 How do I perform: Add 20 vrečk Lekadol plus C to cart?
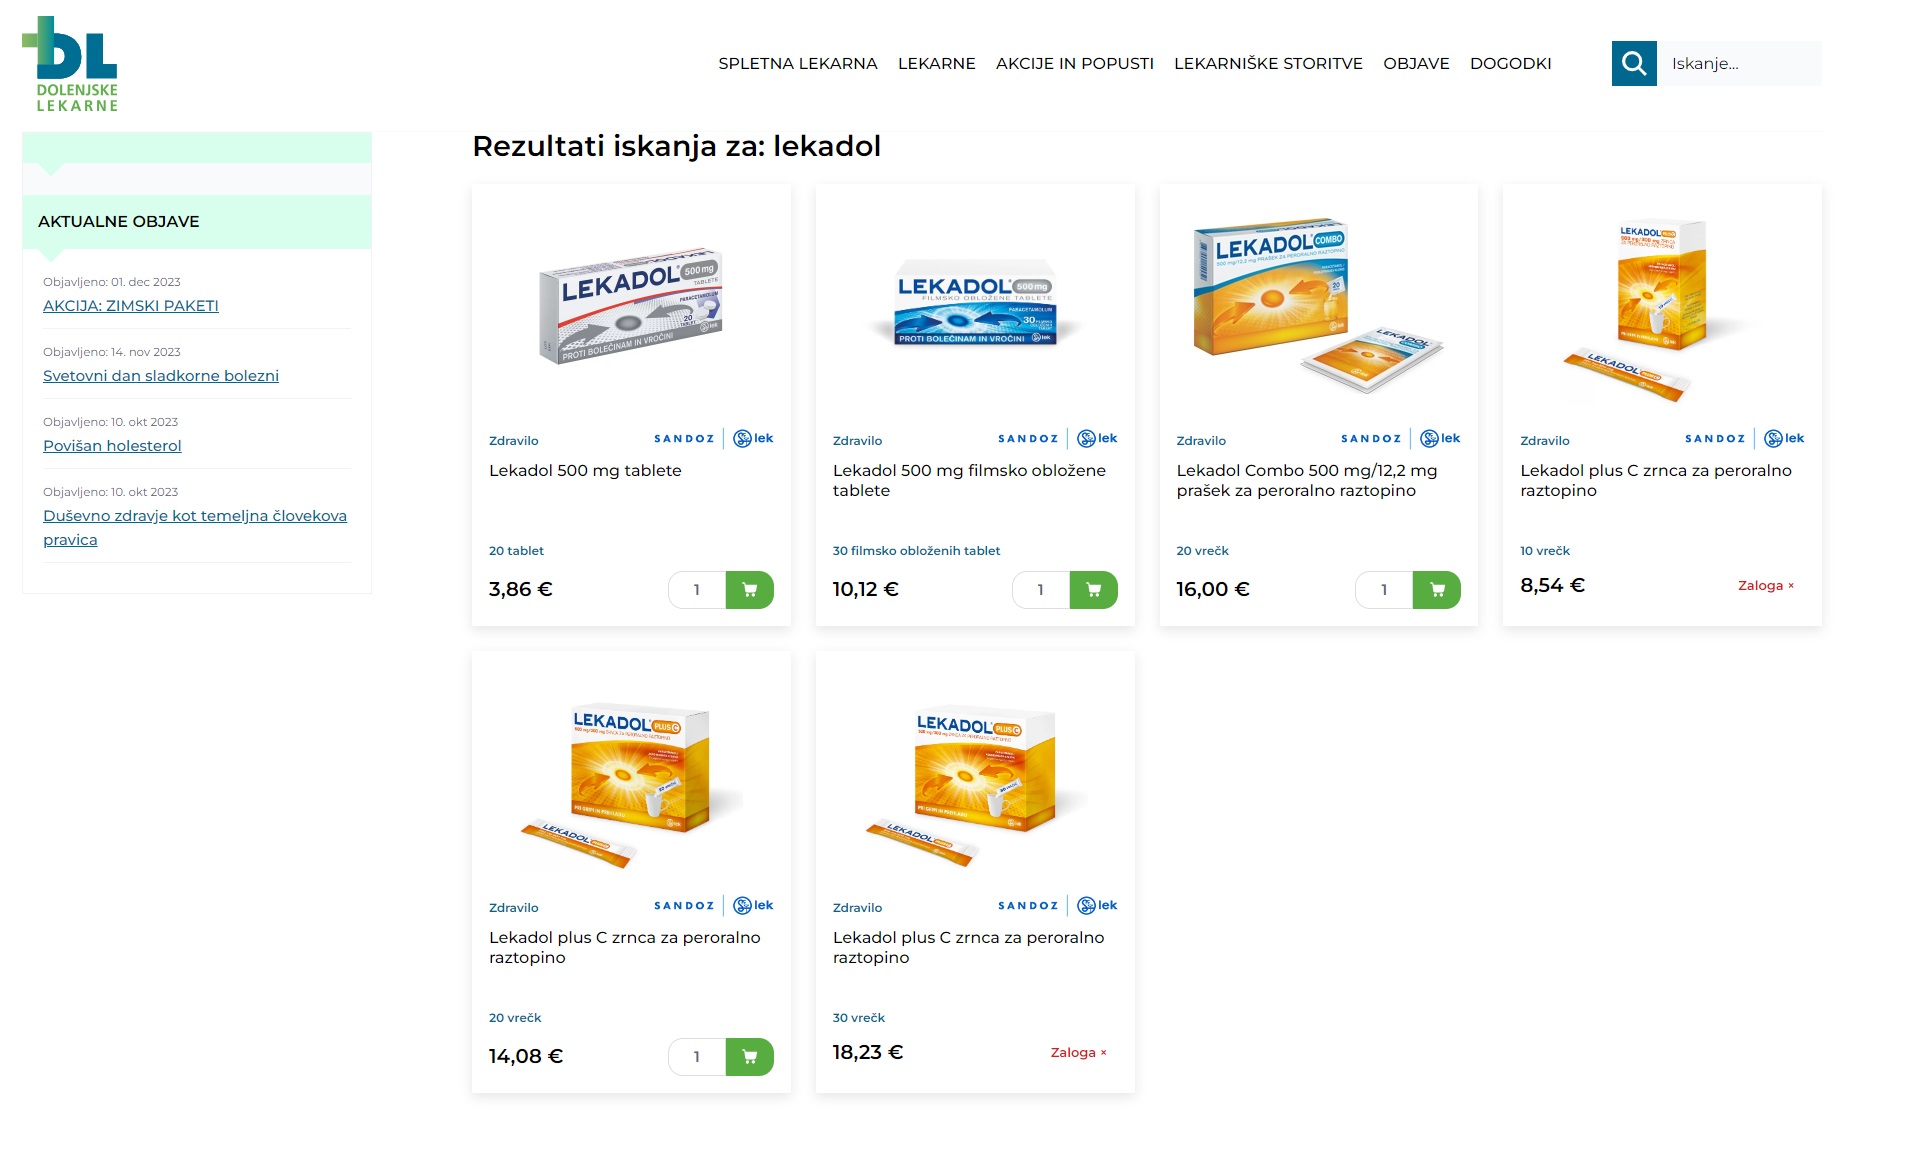tap(749, 1057)
